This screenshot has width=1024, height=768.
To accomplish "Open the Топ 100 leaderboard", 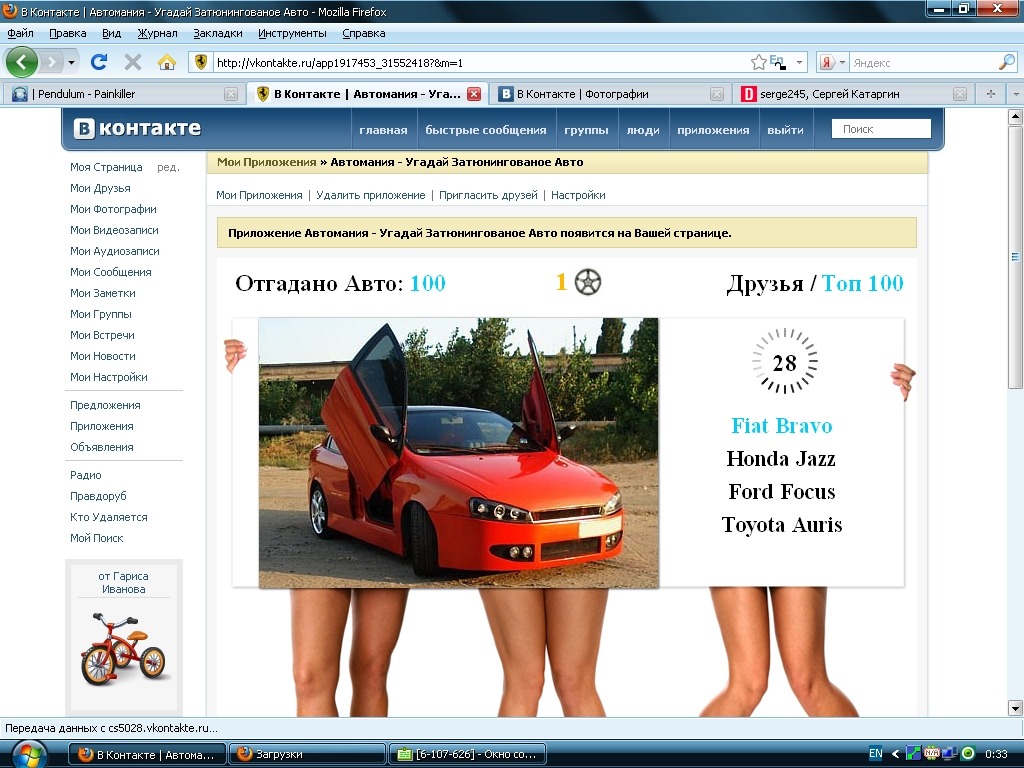I will (x=862, y=283).
